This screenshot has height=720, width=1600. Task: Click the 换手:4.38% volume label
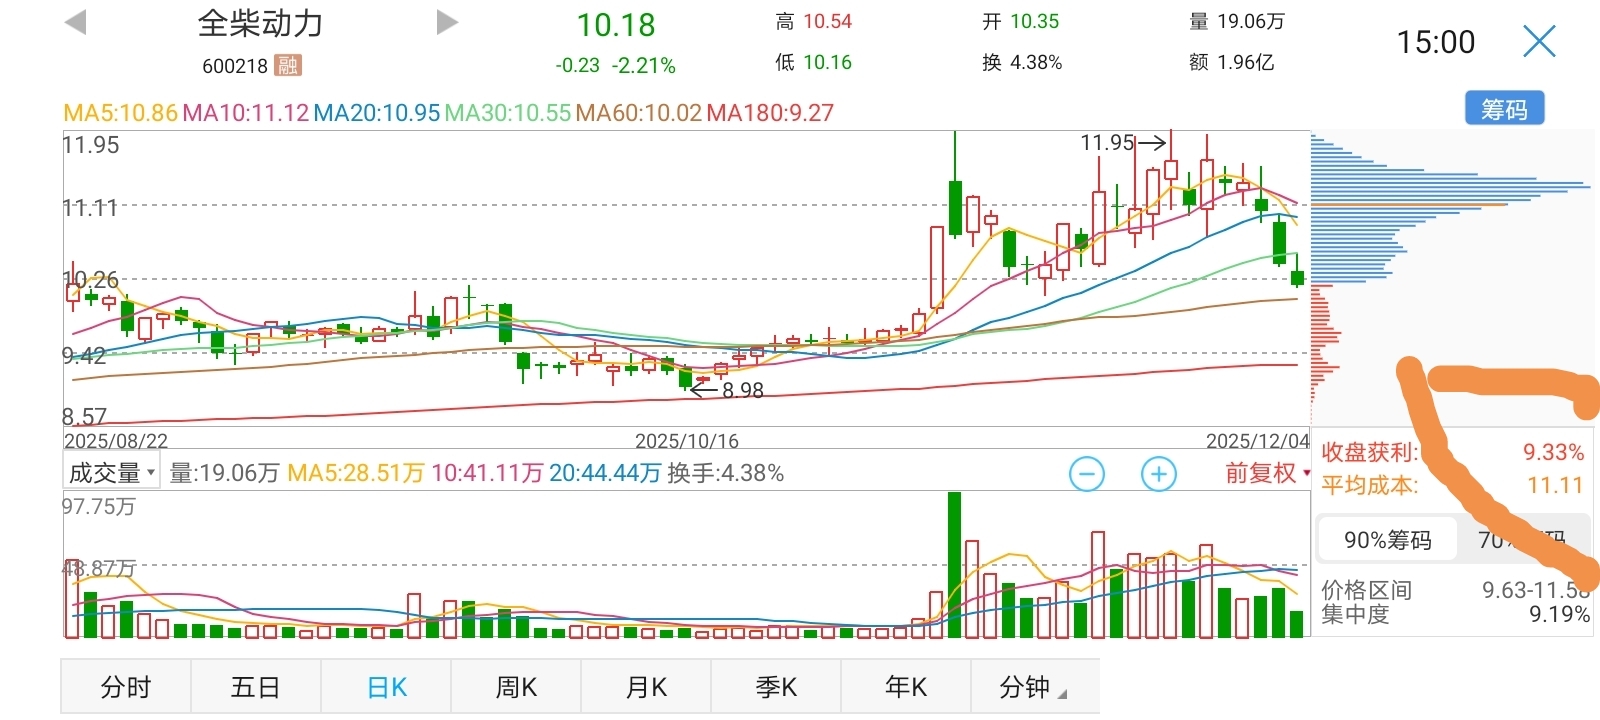coord(725,473)
